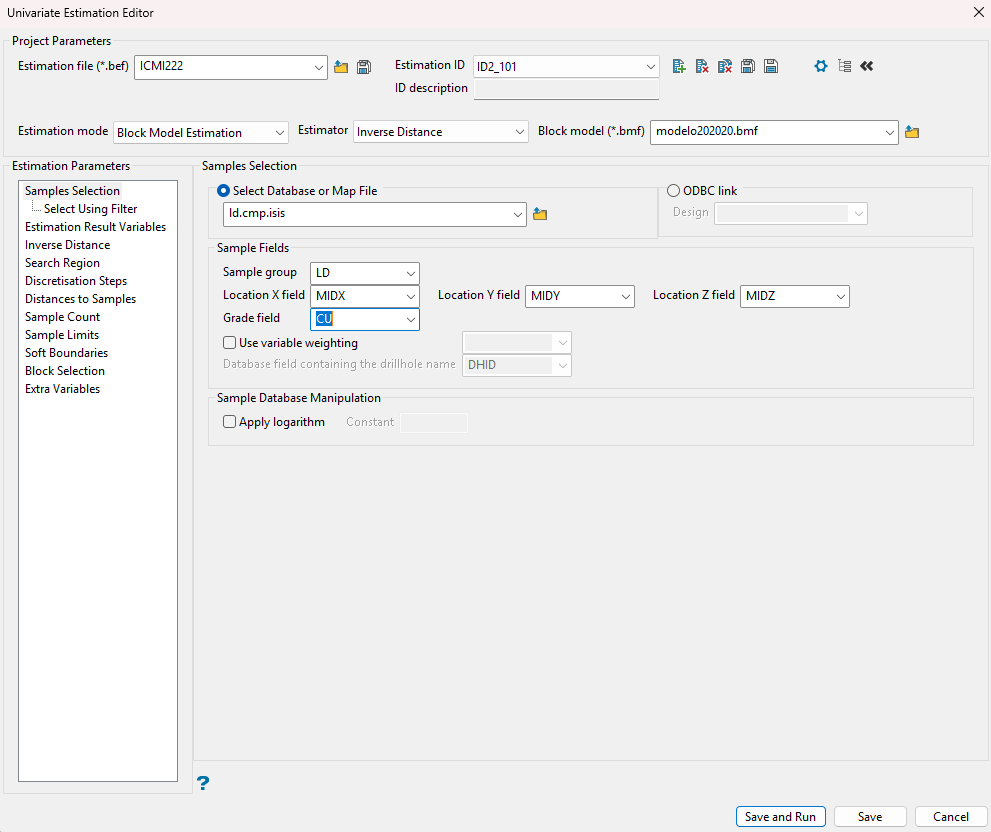The image size is (991, 832).
Task: Open the settings gear icon
Action: click(821, 66)
